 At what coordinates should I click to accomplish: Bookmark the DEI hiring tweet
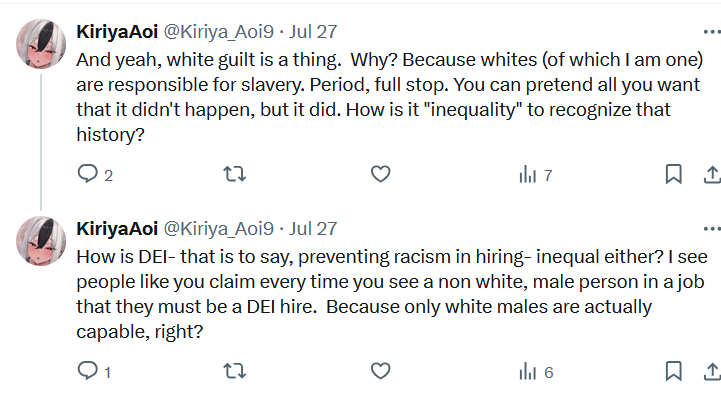674,371
